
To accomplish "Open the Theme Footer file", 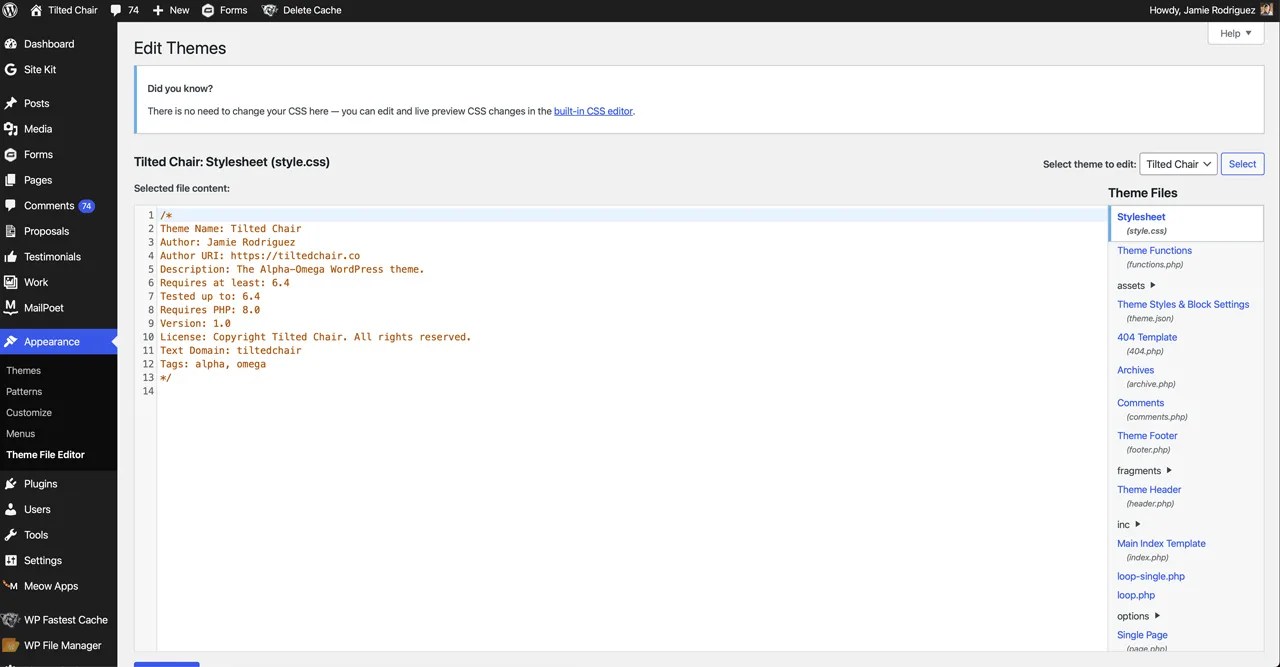I will click(1147, 436).
